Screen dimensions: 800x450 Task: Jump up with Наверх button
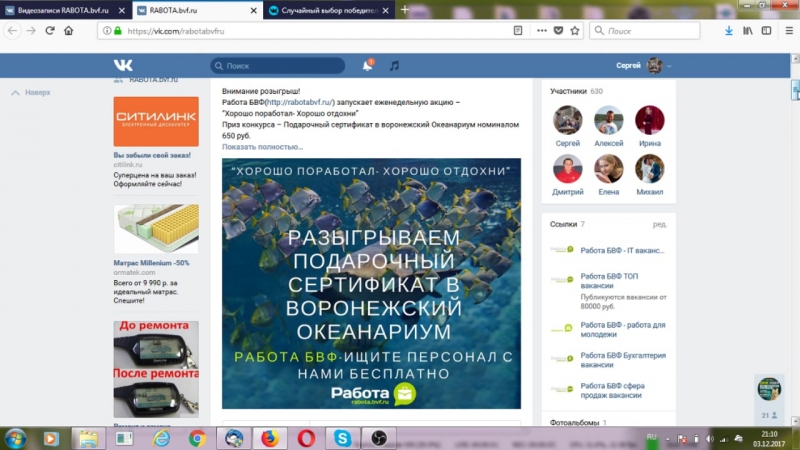[31, 92]
